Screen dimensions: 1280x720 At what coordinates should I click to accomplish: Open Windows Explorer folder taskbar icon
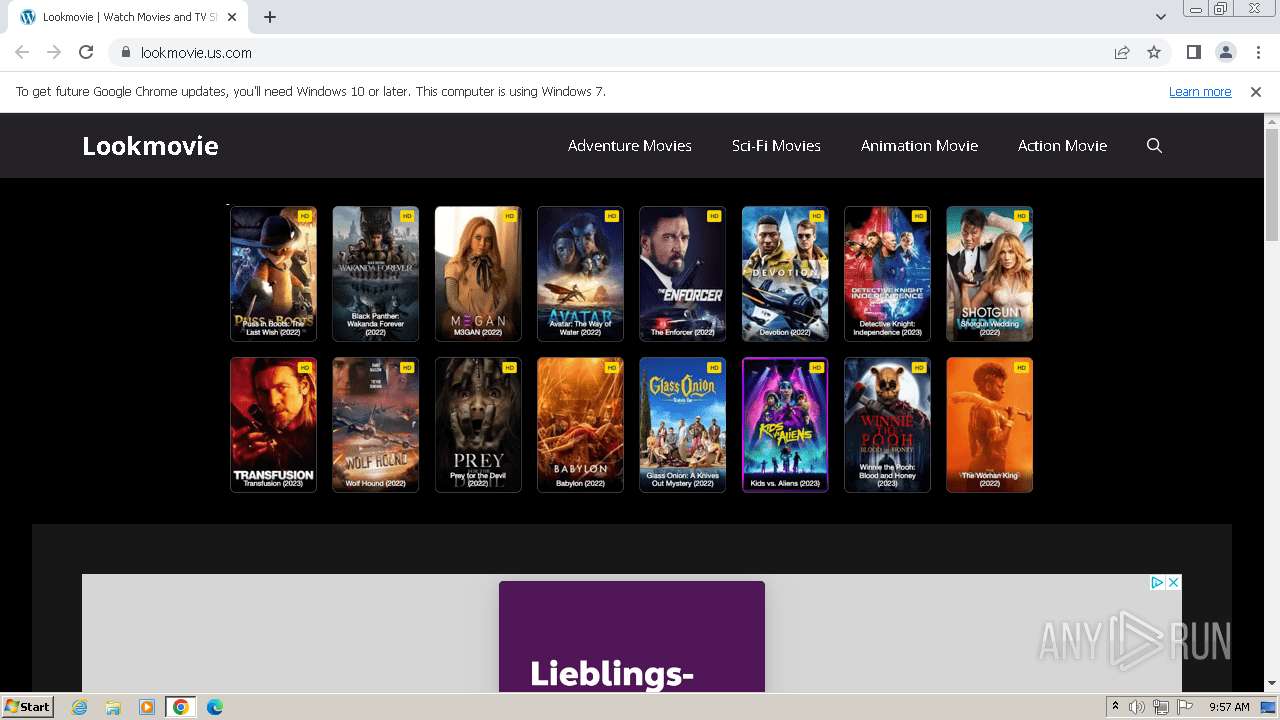(x=113, y=707)
